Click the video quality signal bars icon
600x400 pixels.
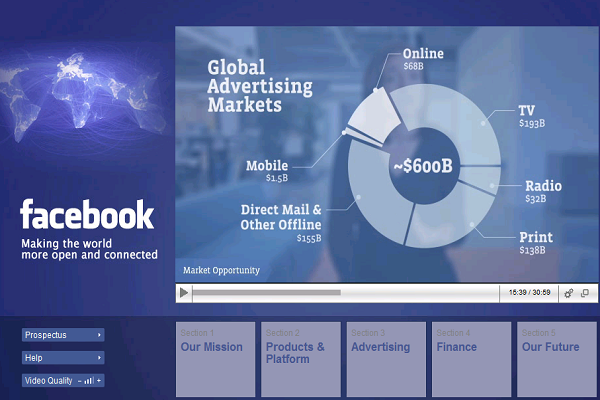pyautogui.click(x=89, y=380)
